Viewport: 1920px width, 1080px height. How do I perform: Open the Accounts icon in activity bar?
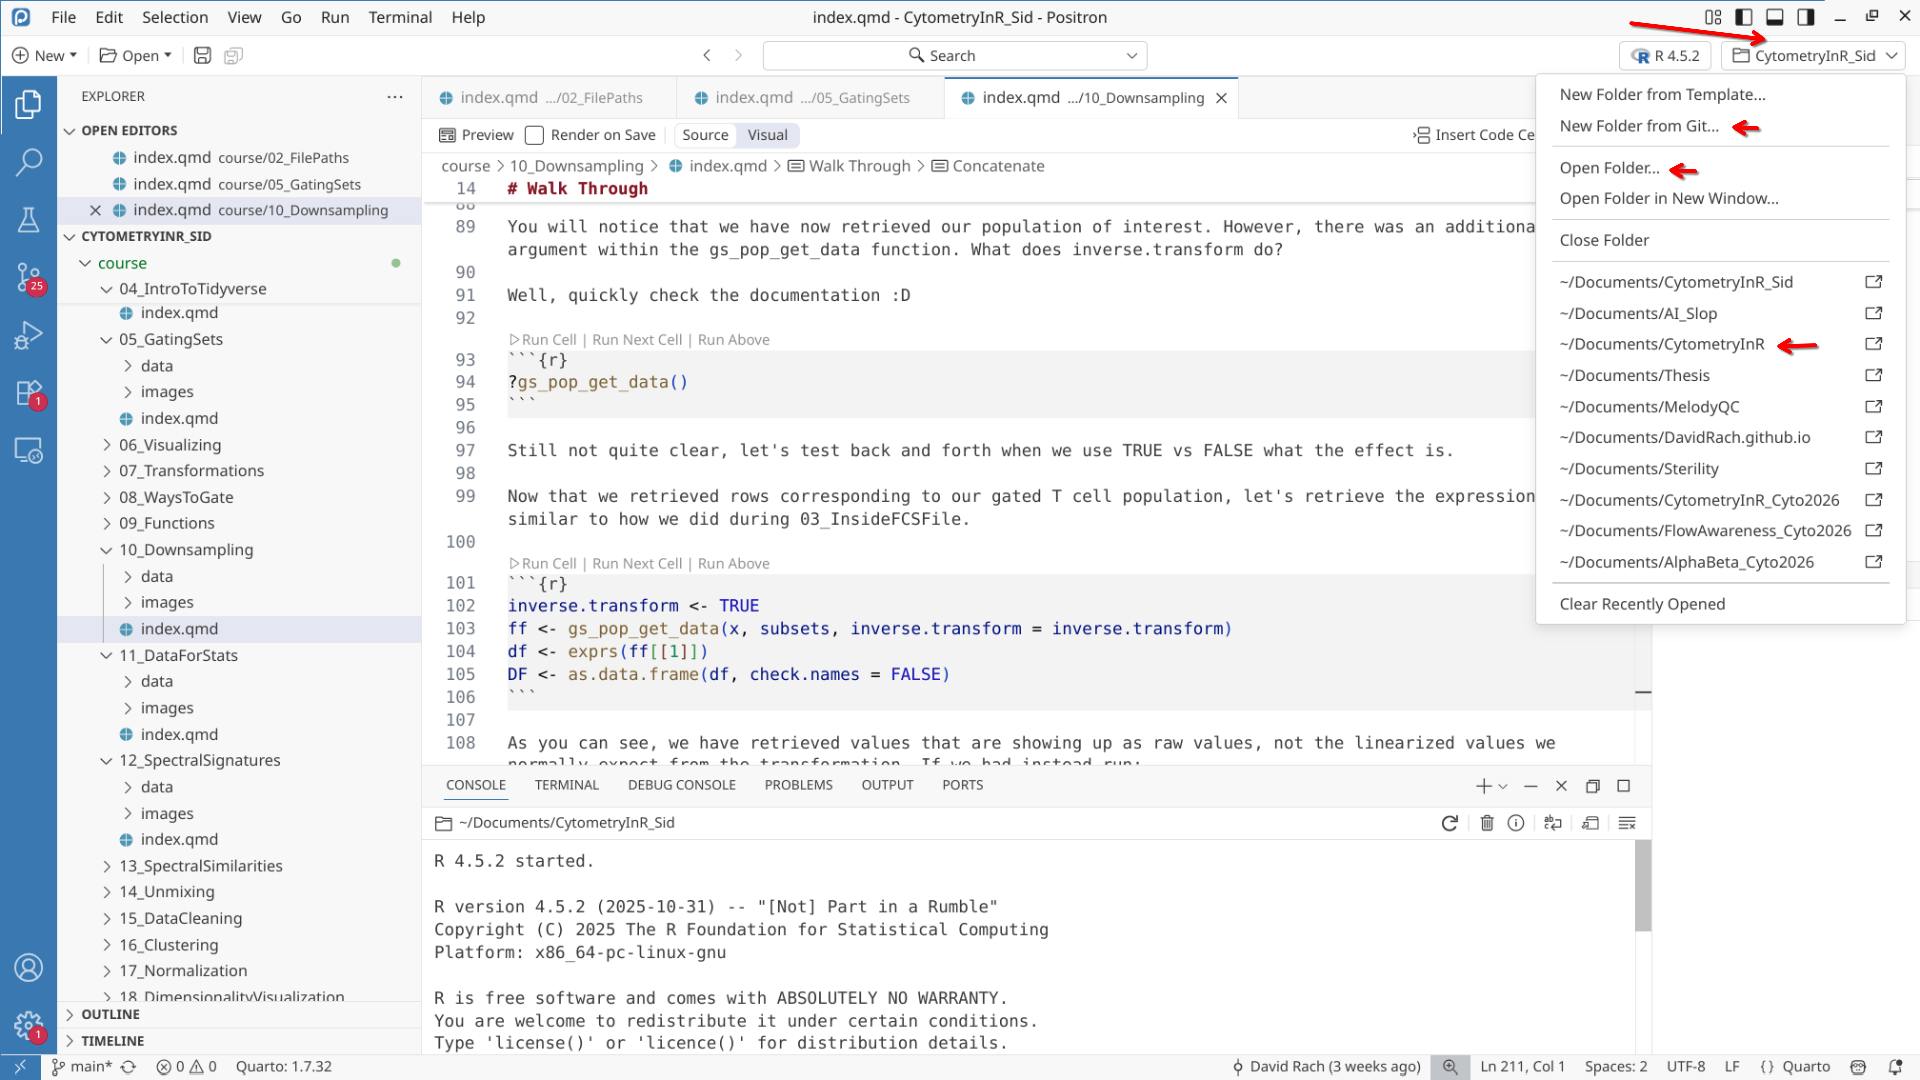tap(28, 967)
